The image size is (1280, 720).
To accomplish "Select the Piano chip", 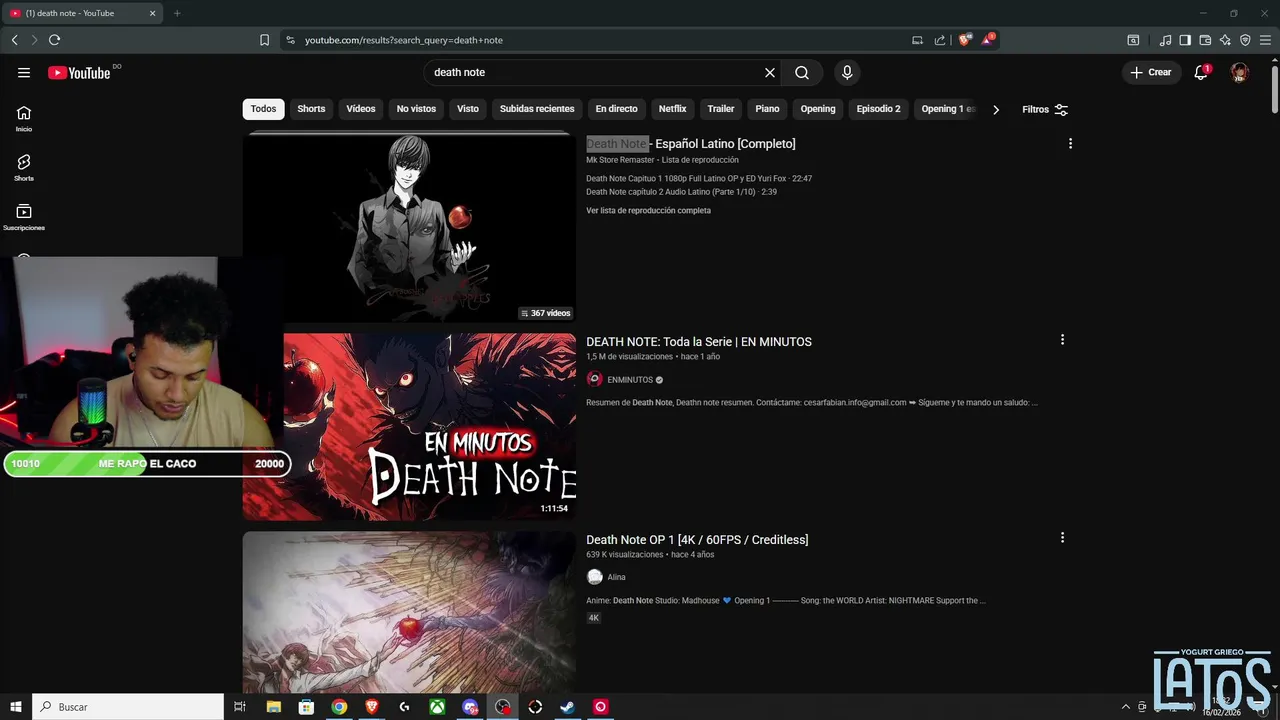I will pyautogui.click(x=767, y=109).
